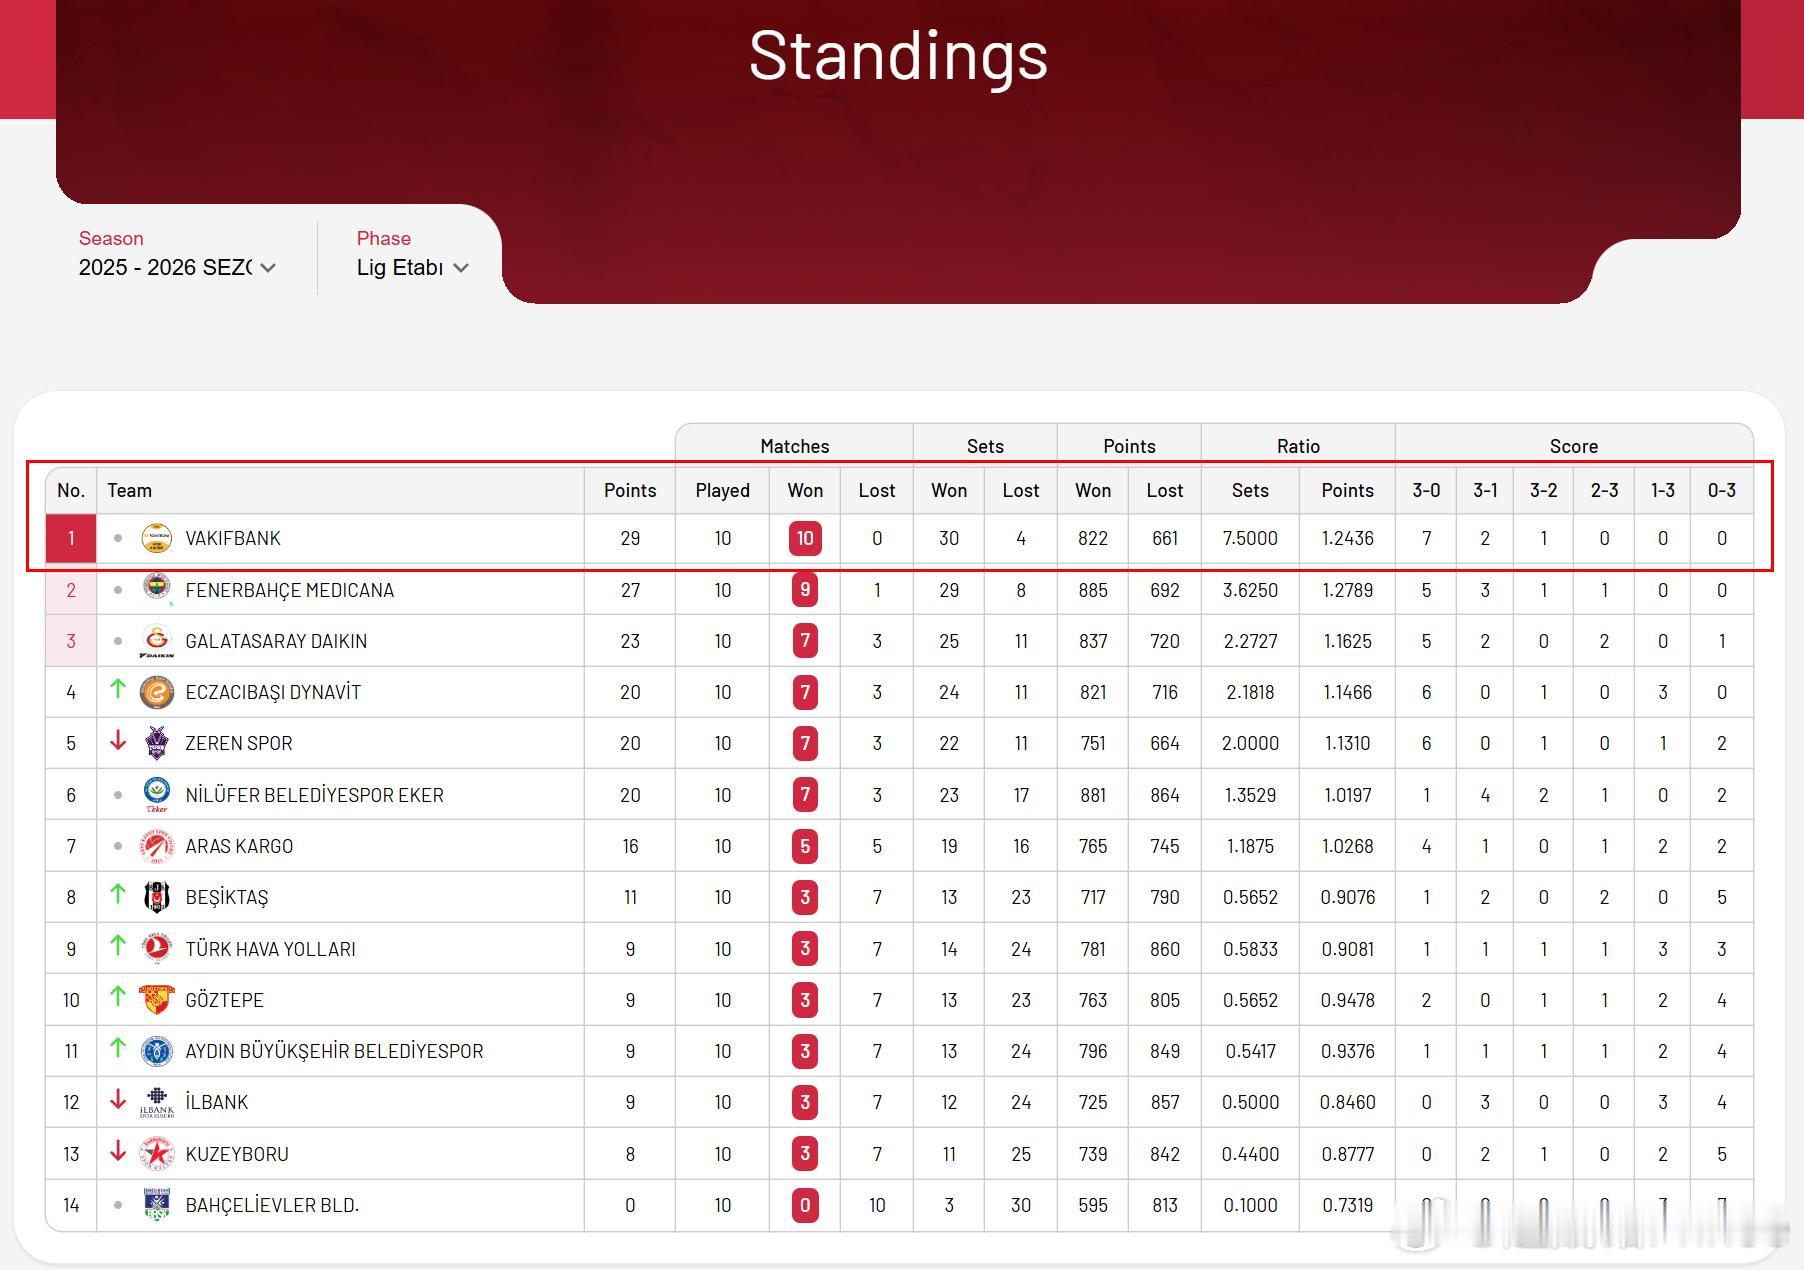1804x1270 pixels.
Task: Open the Season dropdown
Action: tap(177, 267)
